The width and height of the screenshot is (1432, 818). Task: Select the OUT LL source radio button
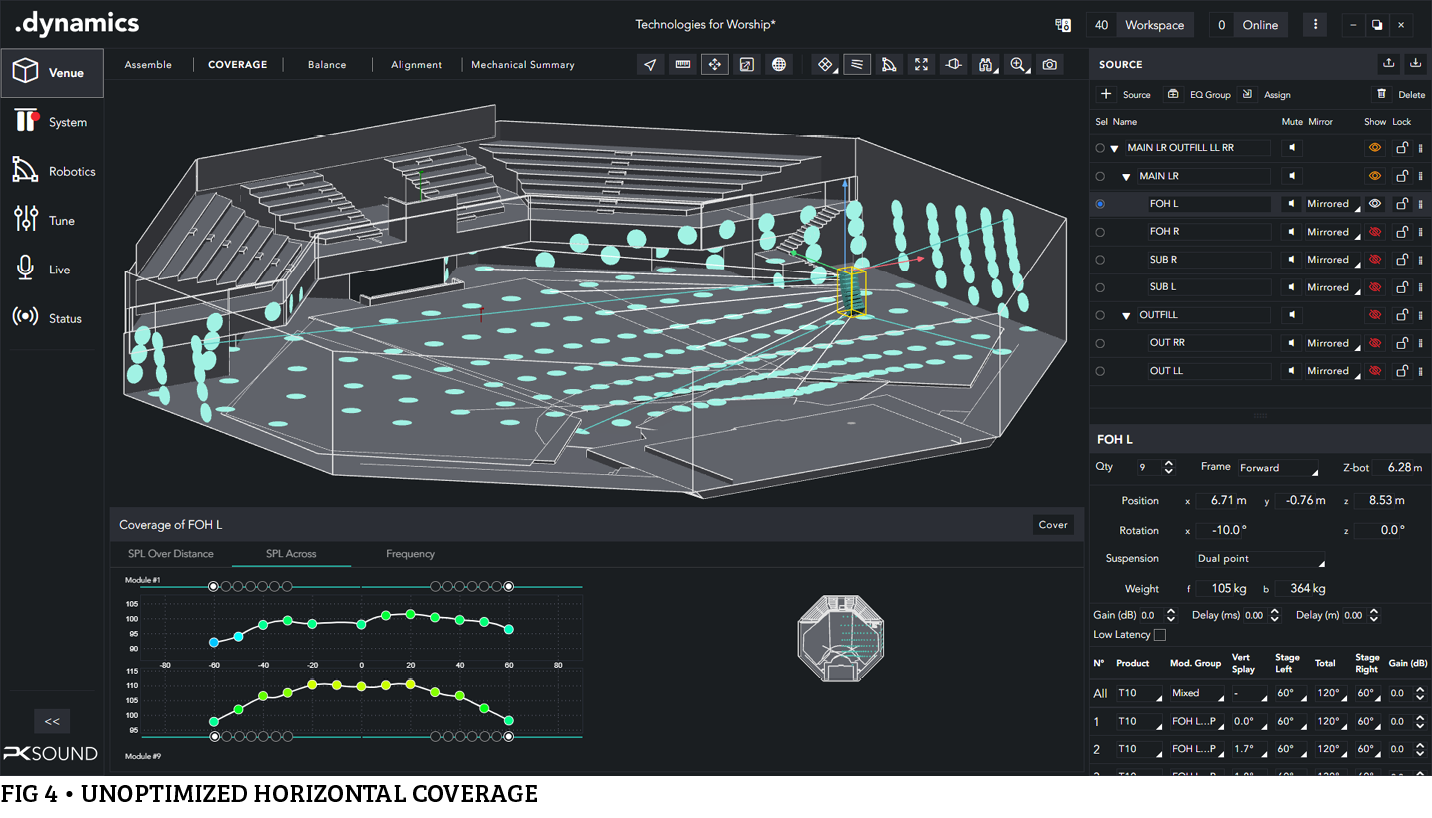click(x=1100, y=371)
